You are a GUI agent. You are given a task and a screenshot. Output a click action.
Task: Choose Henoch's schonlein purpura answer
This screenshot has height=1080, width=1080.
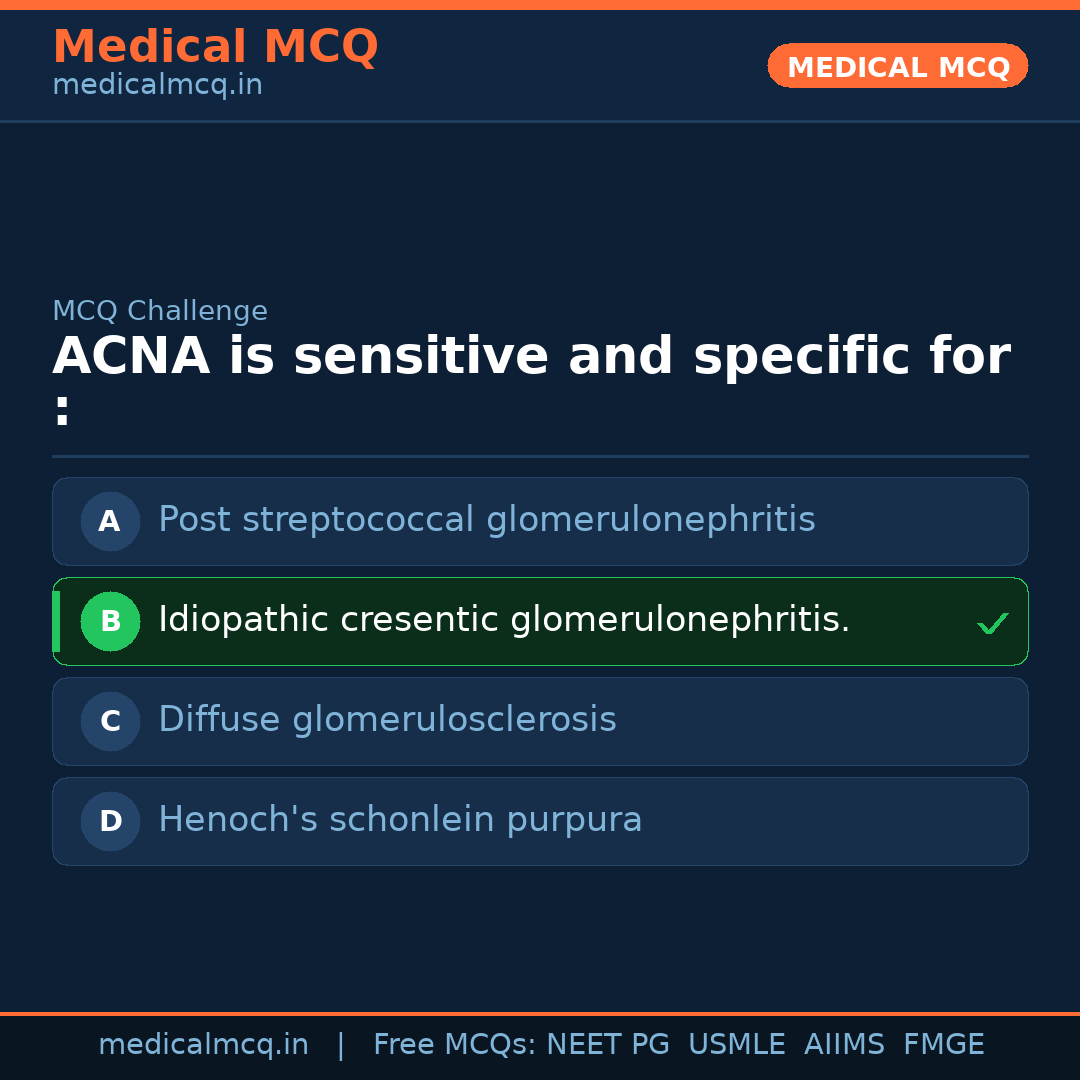point(400,820)
